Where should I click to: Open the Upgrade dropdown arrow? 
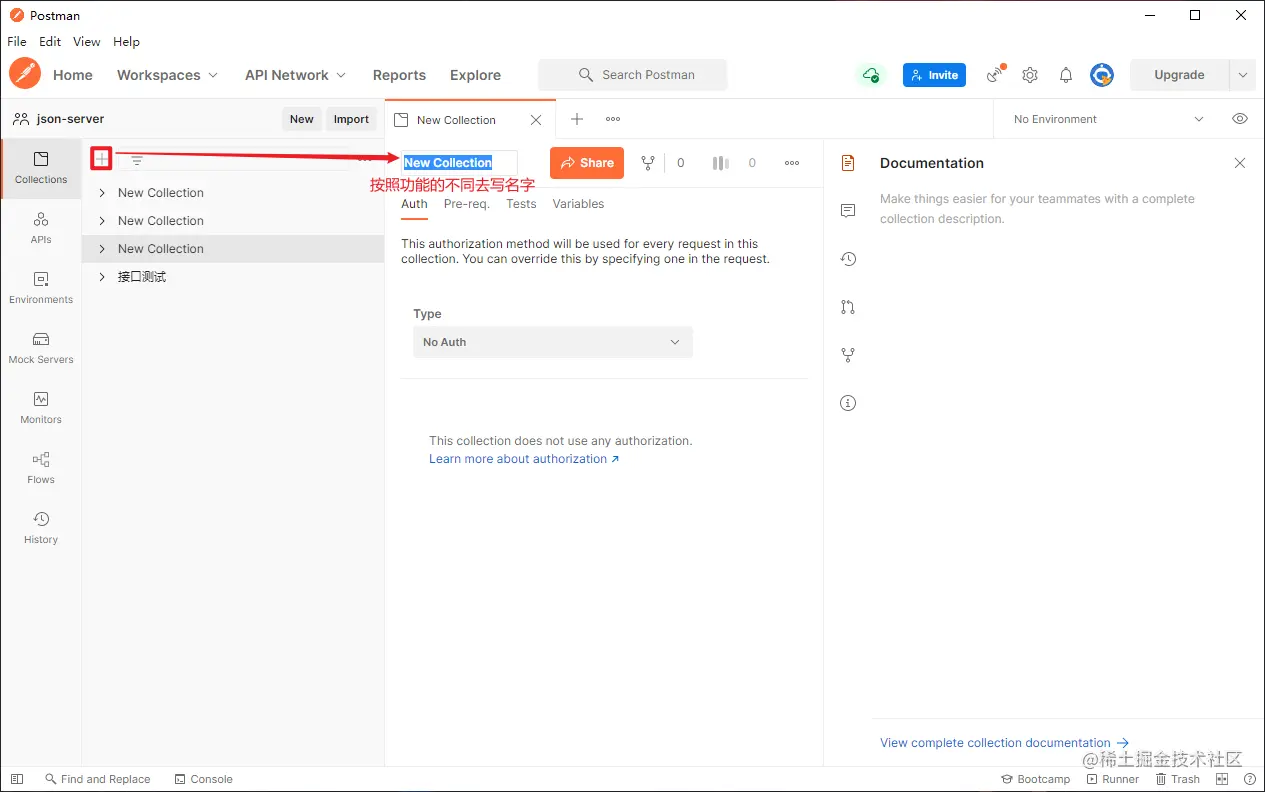click(1243, 75)
